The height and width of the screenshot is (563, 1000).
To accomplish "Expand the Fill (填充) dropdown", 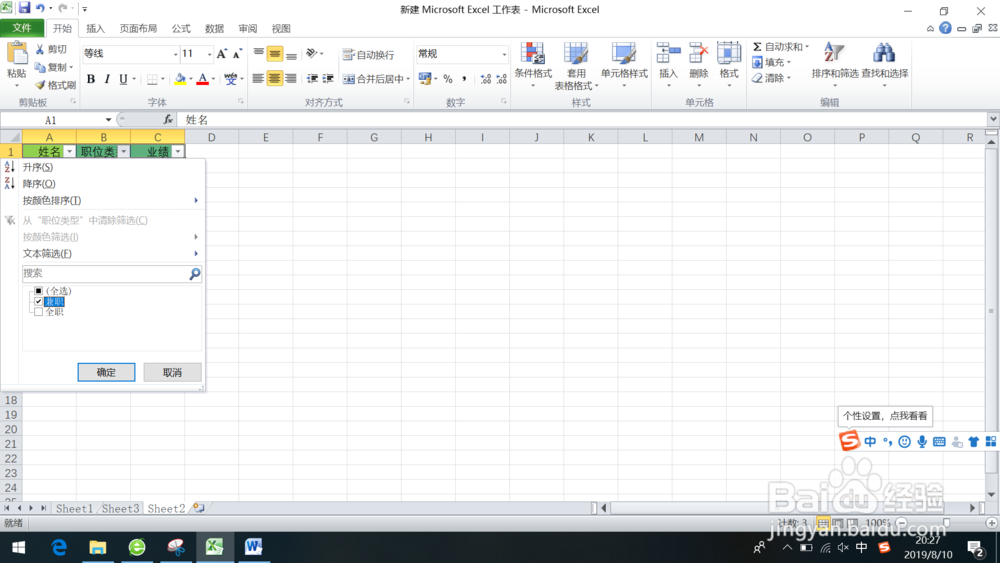I will click(x=788, y=62).
